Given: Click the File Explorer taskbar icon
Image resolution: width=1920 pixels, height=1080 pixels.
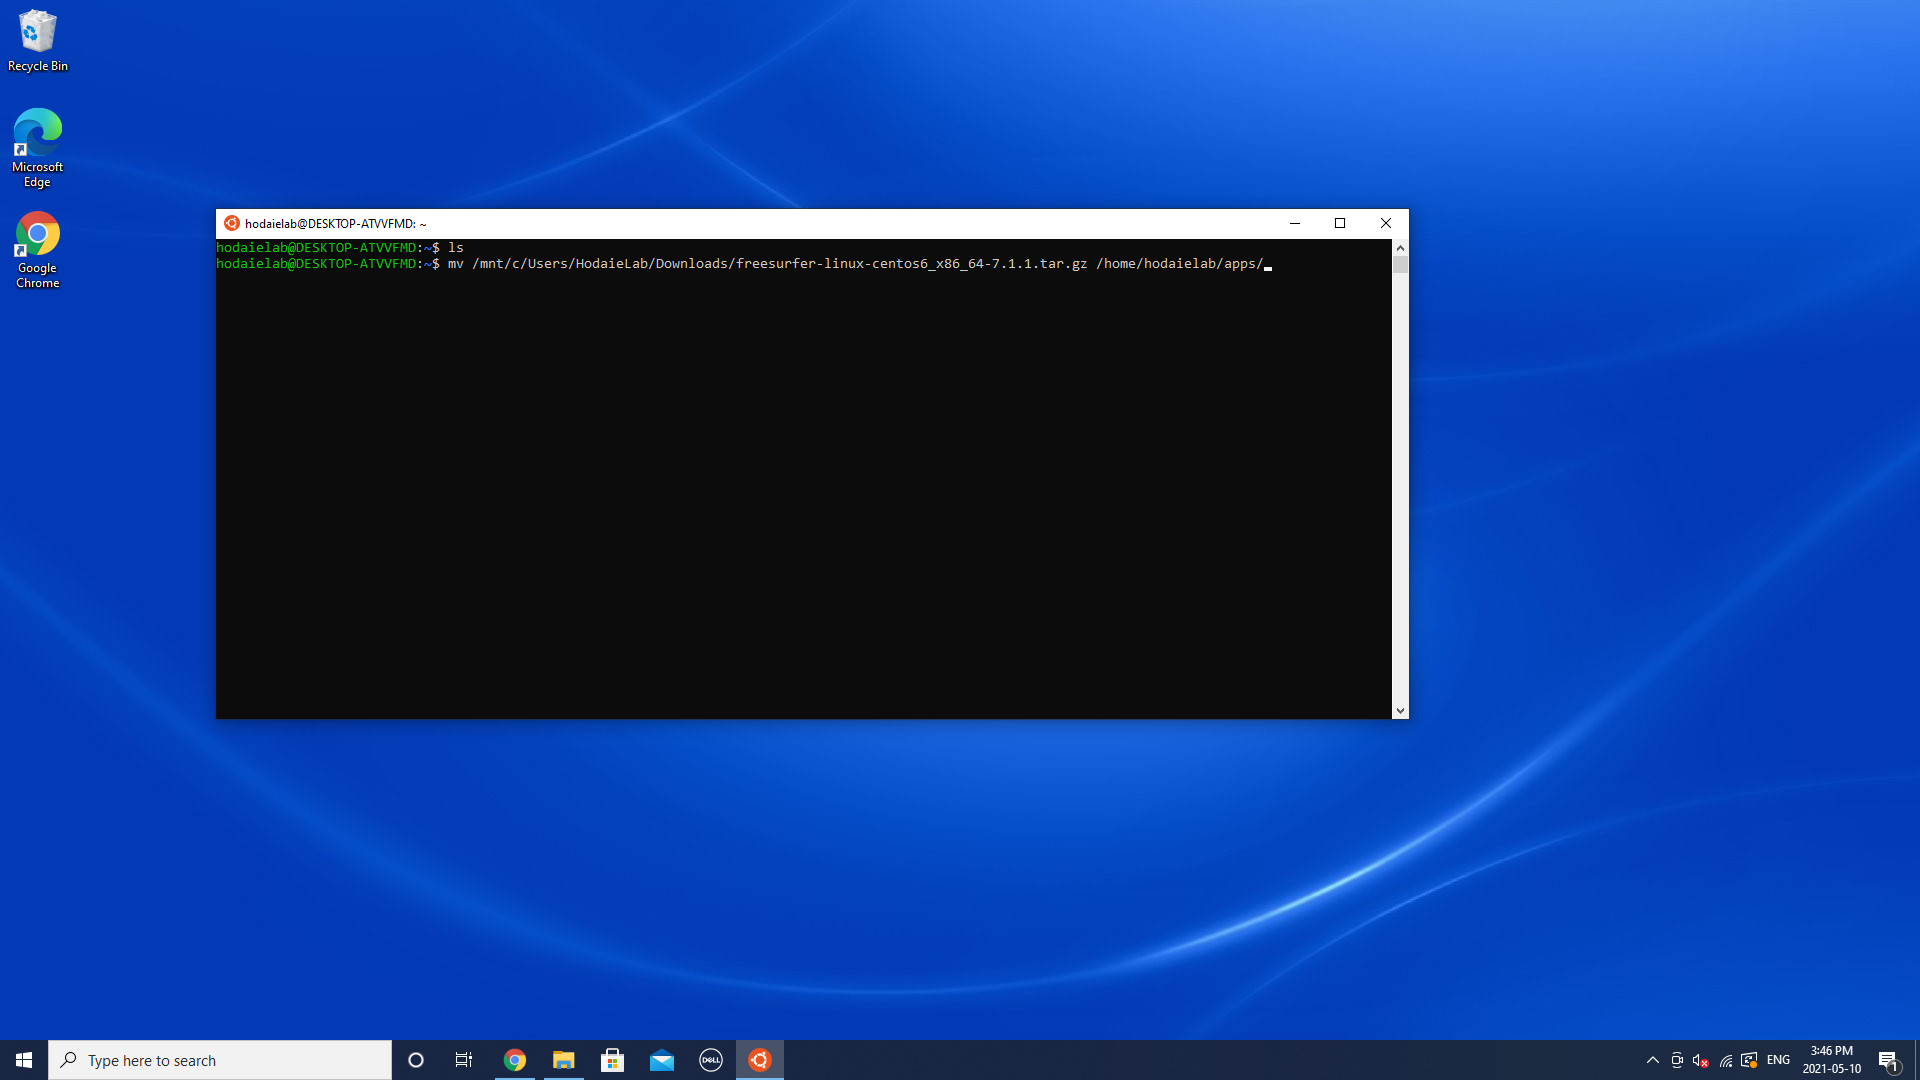Looking at the screenshot, I should [x=563, y=1059].
